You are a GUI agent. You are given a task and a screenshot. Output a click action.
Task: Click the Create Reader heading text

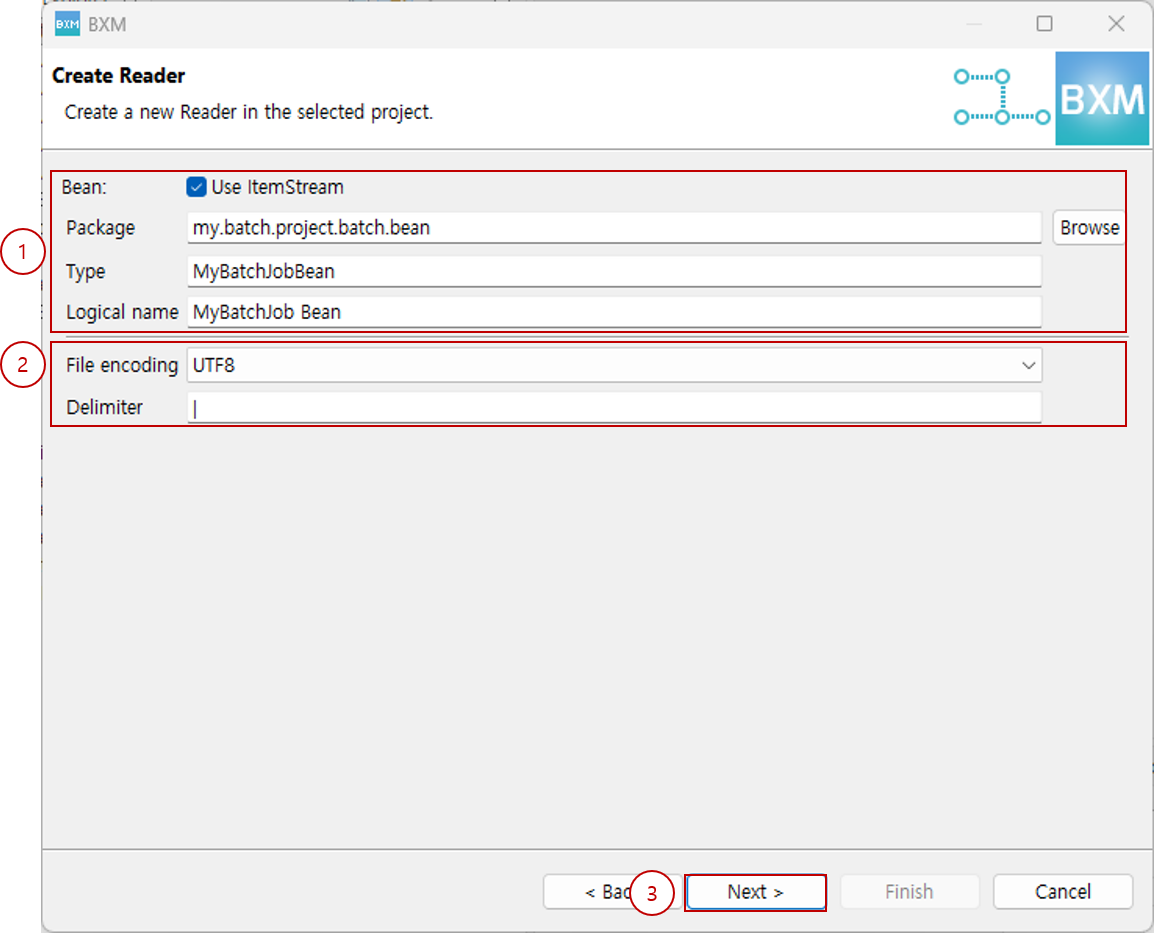[x=117, y=75]
